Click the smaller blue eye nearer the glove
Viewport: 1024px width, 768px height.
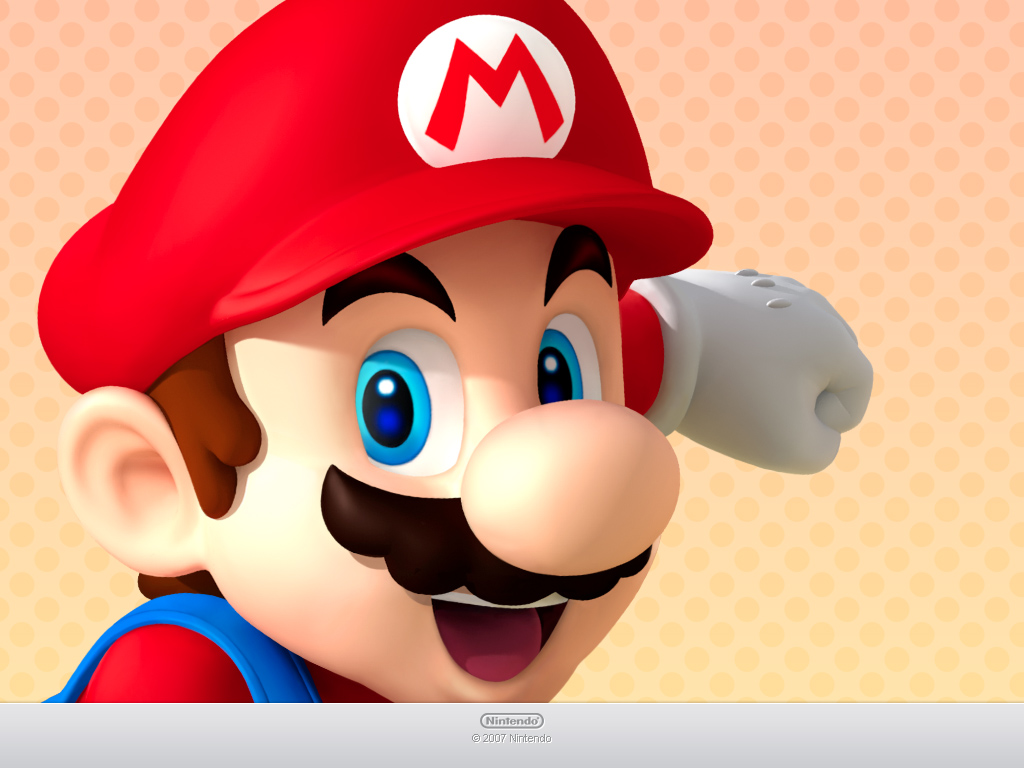pyautogui.click(x=559, y=368)
